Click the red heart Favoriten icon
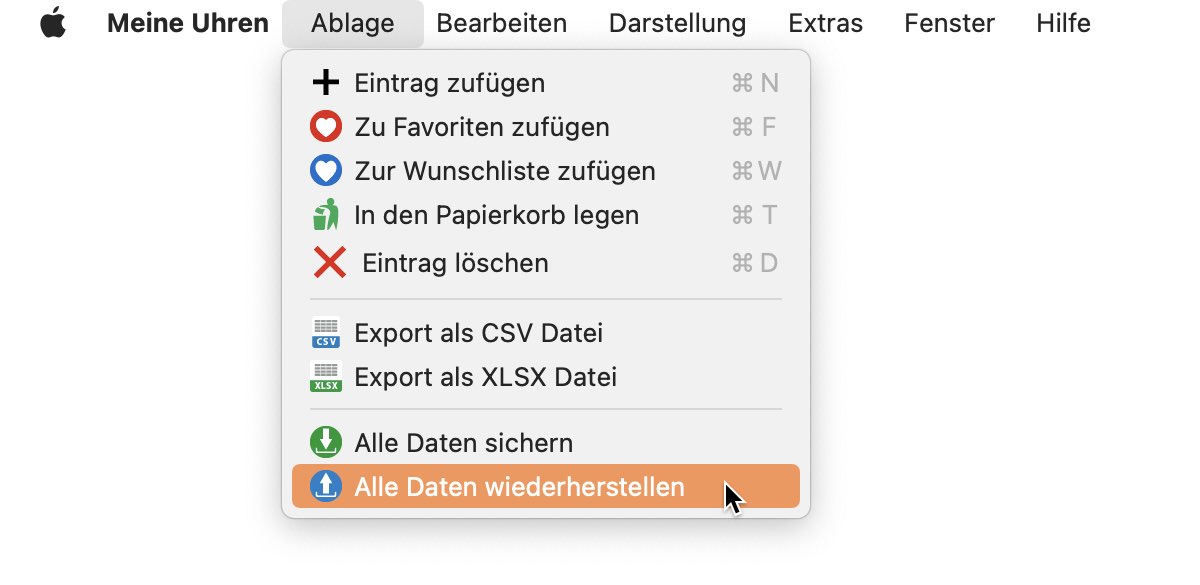This screenshot has height=585, width=1200. coord(326,127)
